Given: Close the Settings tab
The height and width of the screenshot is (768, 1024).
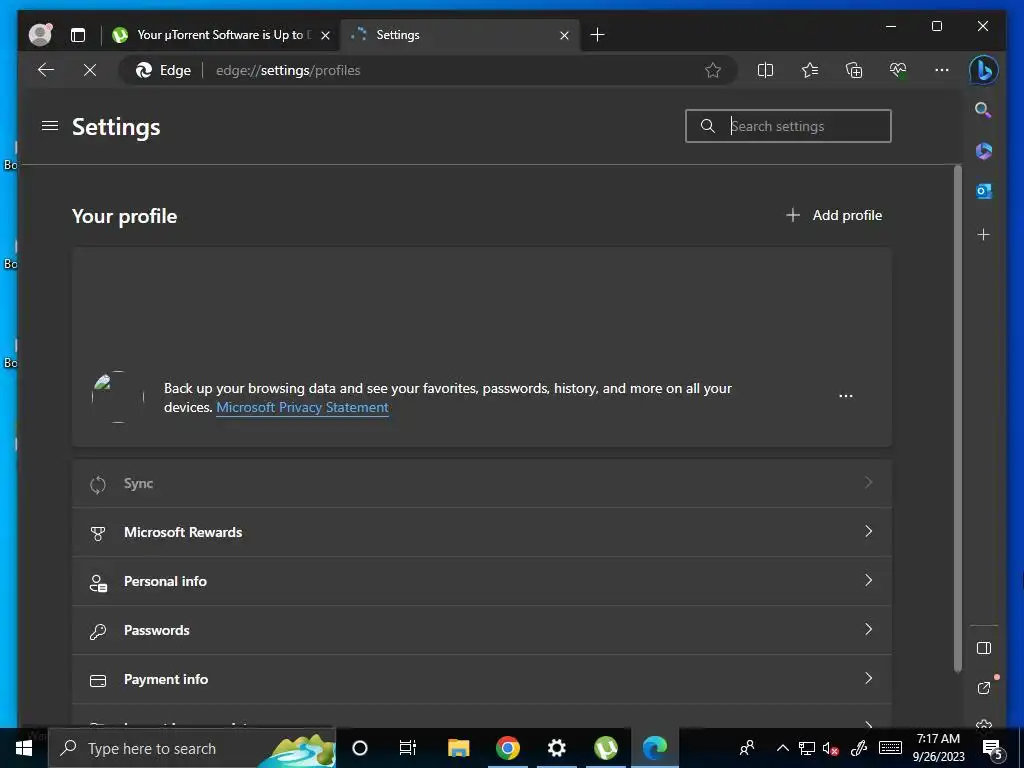Looking at the screenshot, I should (x=564, y=35).
